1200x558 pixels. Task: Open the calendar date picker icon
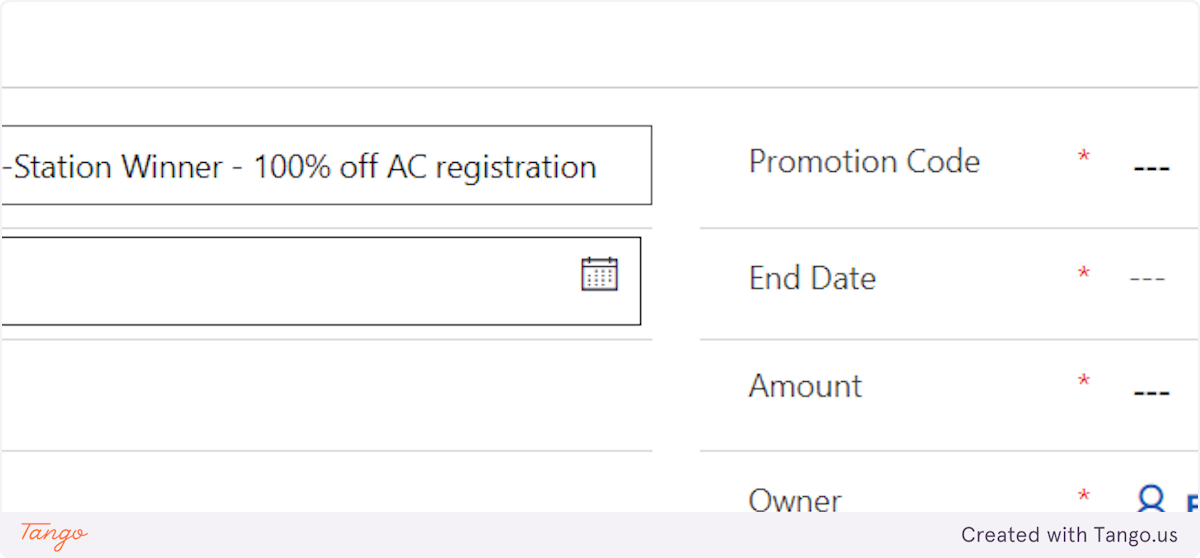[x=599, y=274]
